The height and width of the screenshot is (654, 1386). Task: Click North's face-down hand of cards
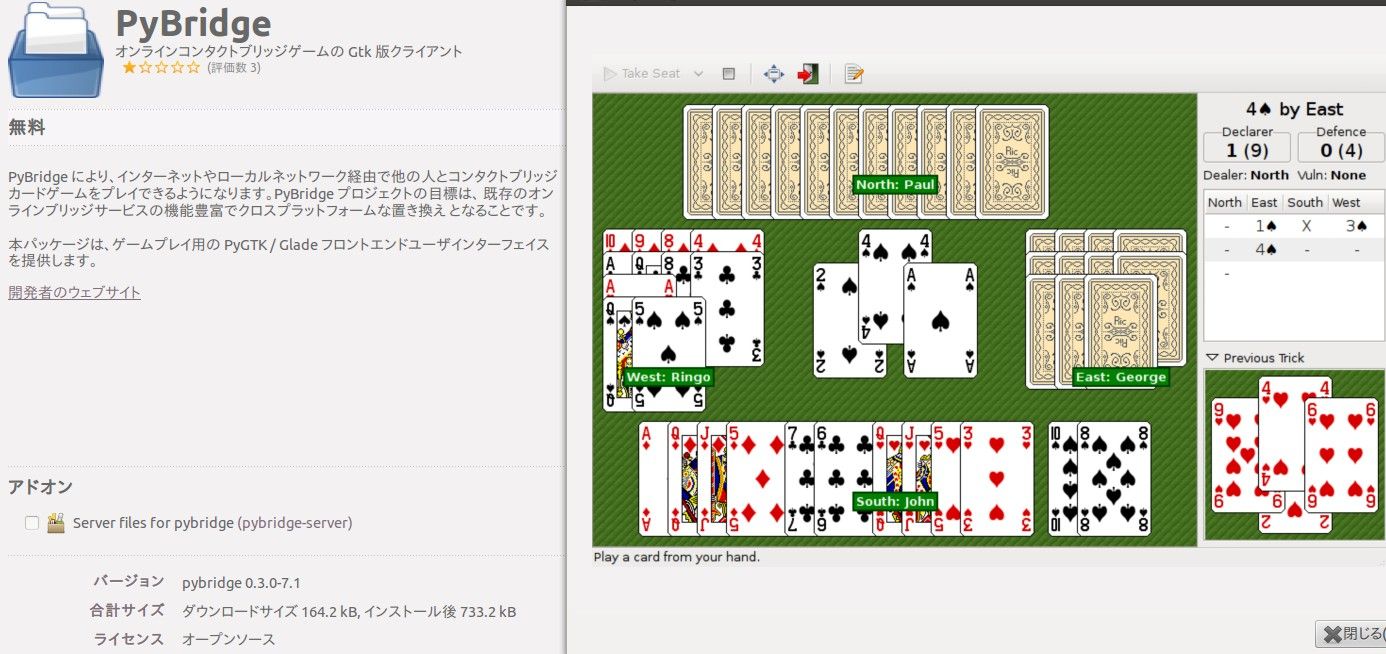pos(866,162)
